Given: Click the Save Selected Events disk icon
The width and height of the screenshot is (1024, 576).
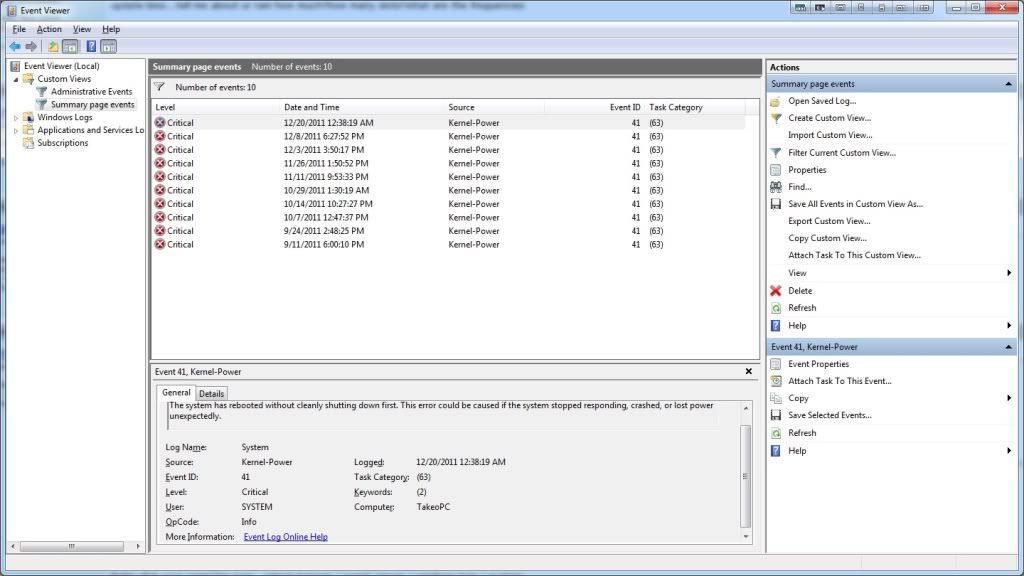Looking at the screenshot, I should coord(776,415).
